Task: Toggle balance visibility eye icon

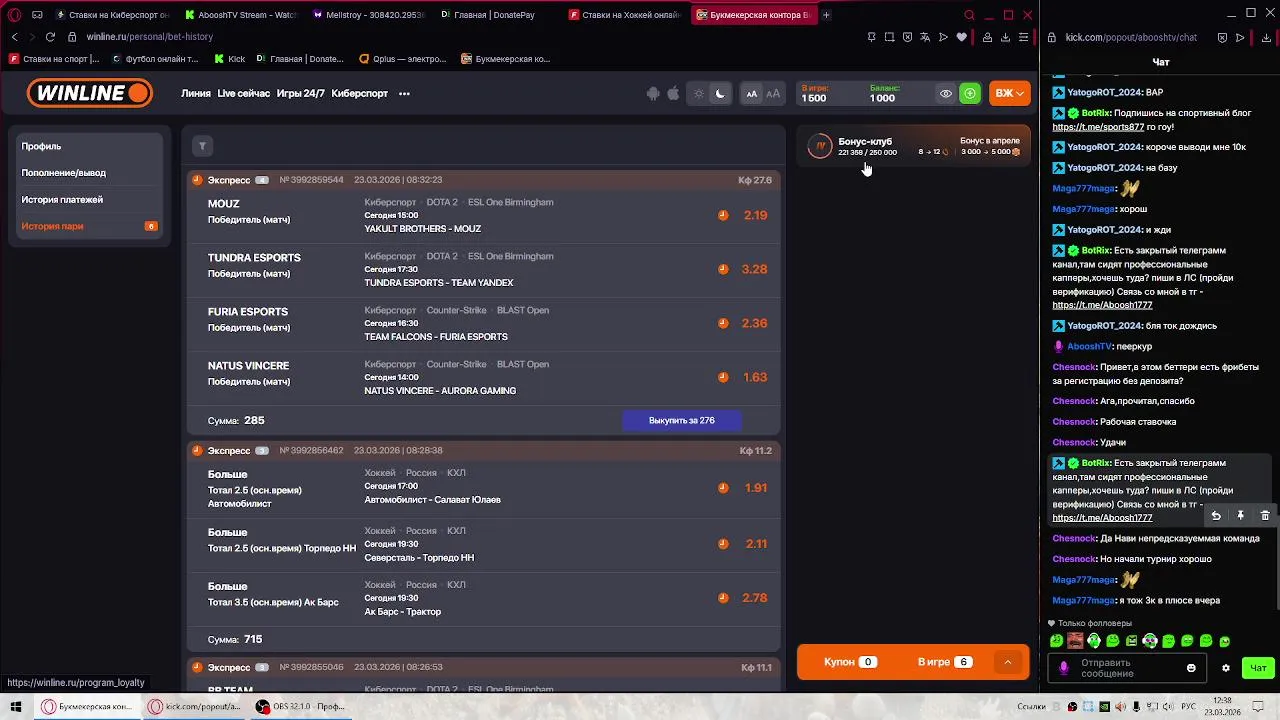Action: (x=945, y=94)
